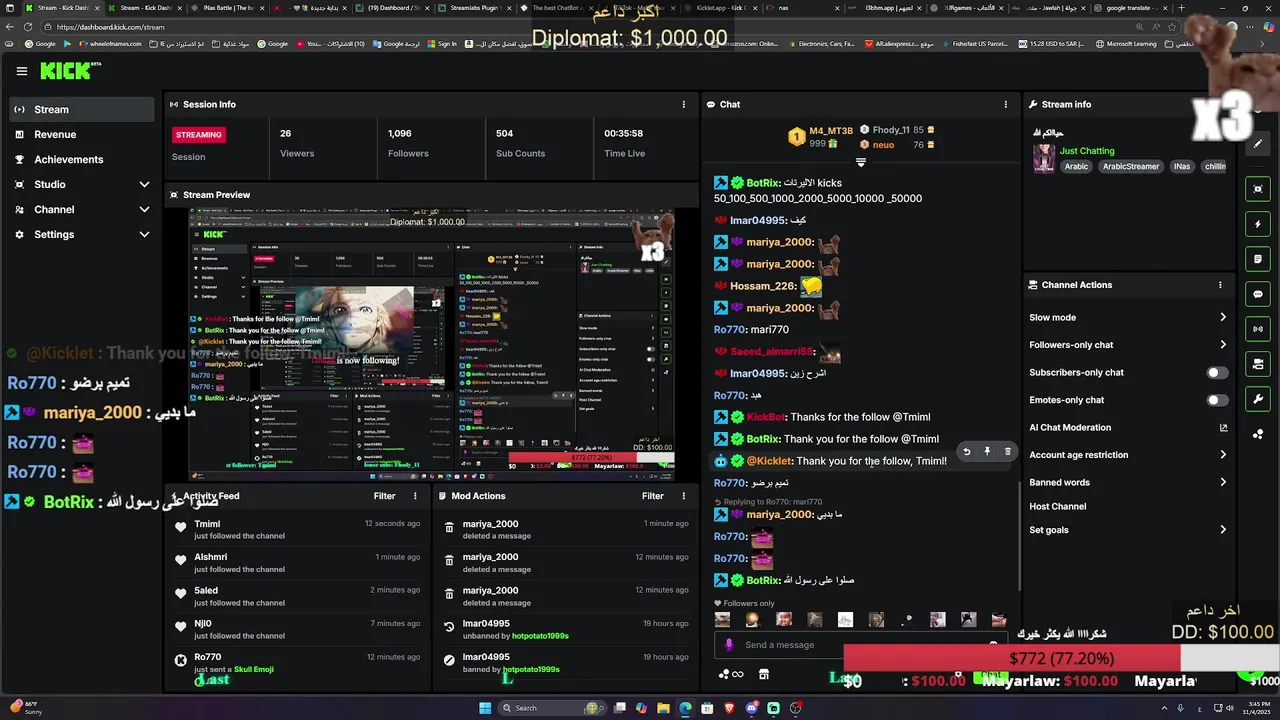The height and width of the screenshot is (720, 1280).
Task: Click the browser address bar URL
Action: [x=111, y=27]
